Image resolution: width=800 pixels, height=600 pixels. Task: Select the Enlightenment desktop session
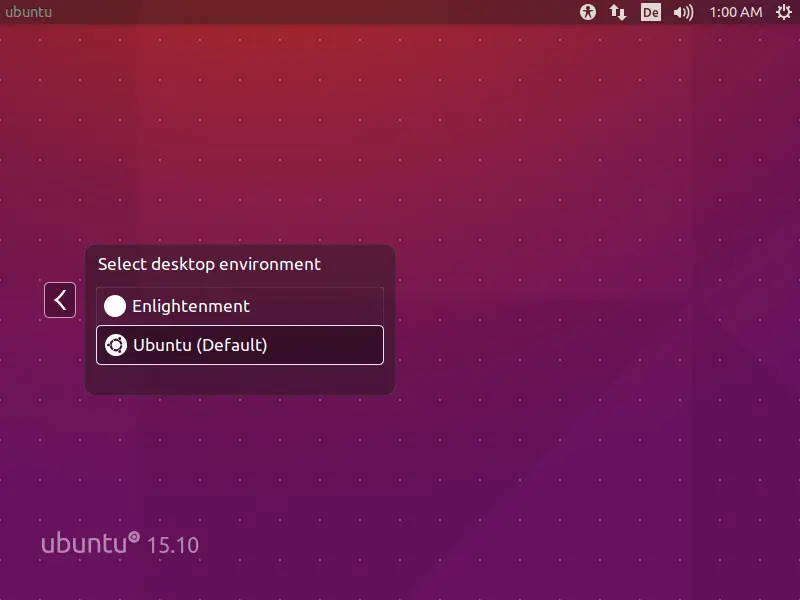tap(240, 306)
